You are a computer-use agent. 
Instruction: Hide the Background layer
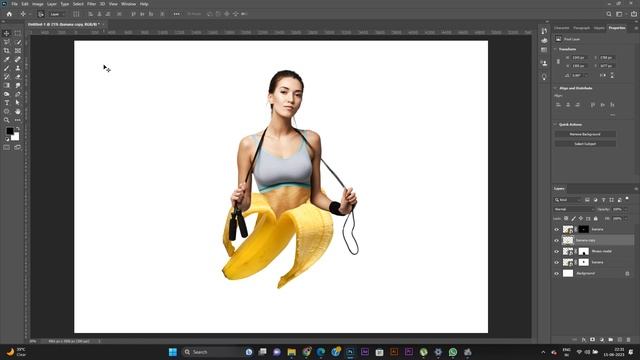point(556,273)
